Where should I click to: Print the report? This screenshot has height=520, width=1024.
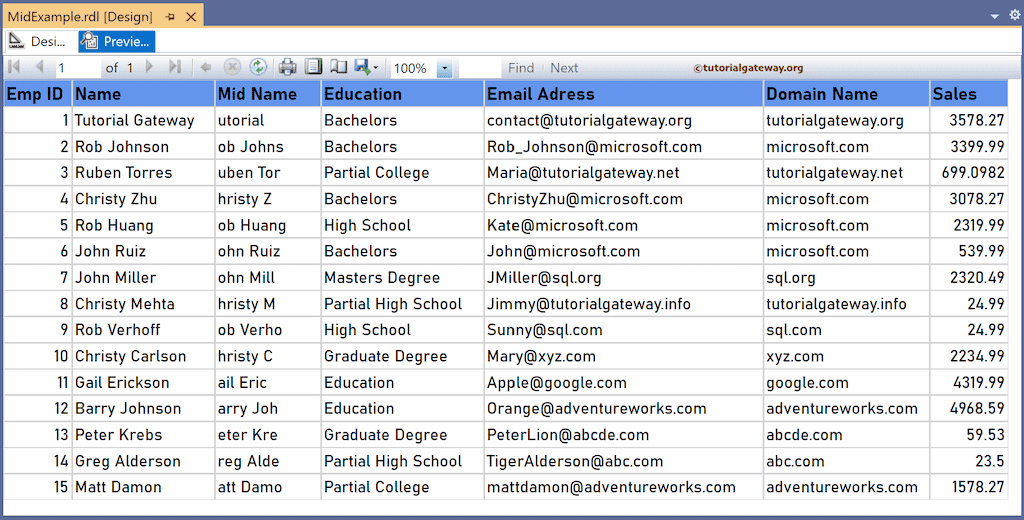click(x=288, y=67)
